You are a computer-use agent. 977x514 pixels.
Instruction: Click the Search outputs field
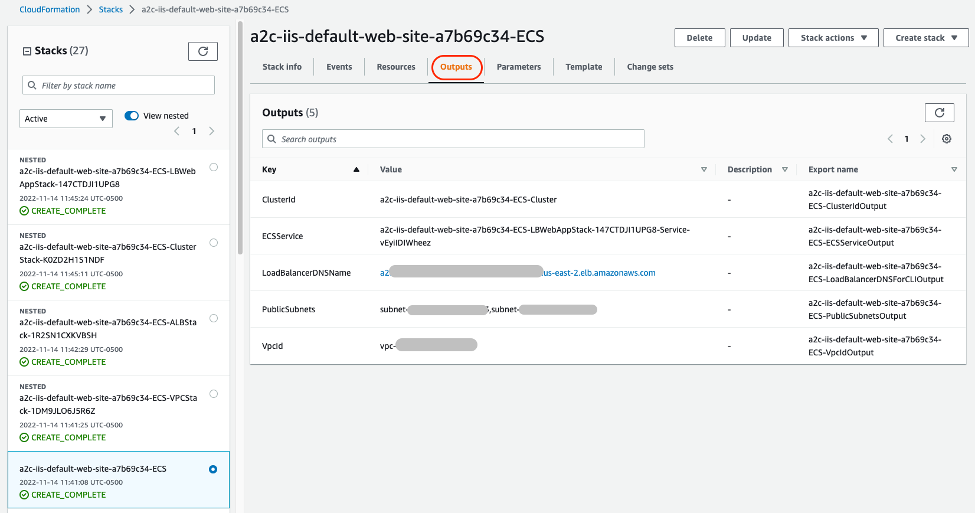tap(453, 139)
